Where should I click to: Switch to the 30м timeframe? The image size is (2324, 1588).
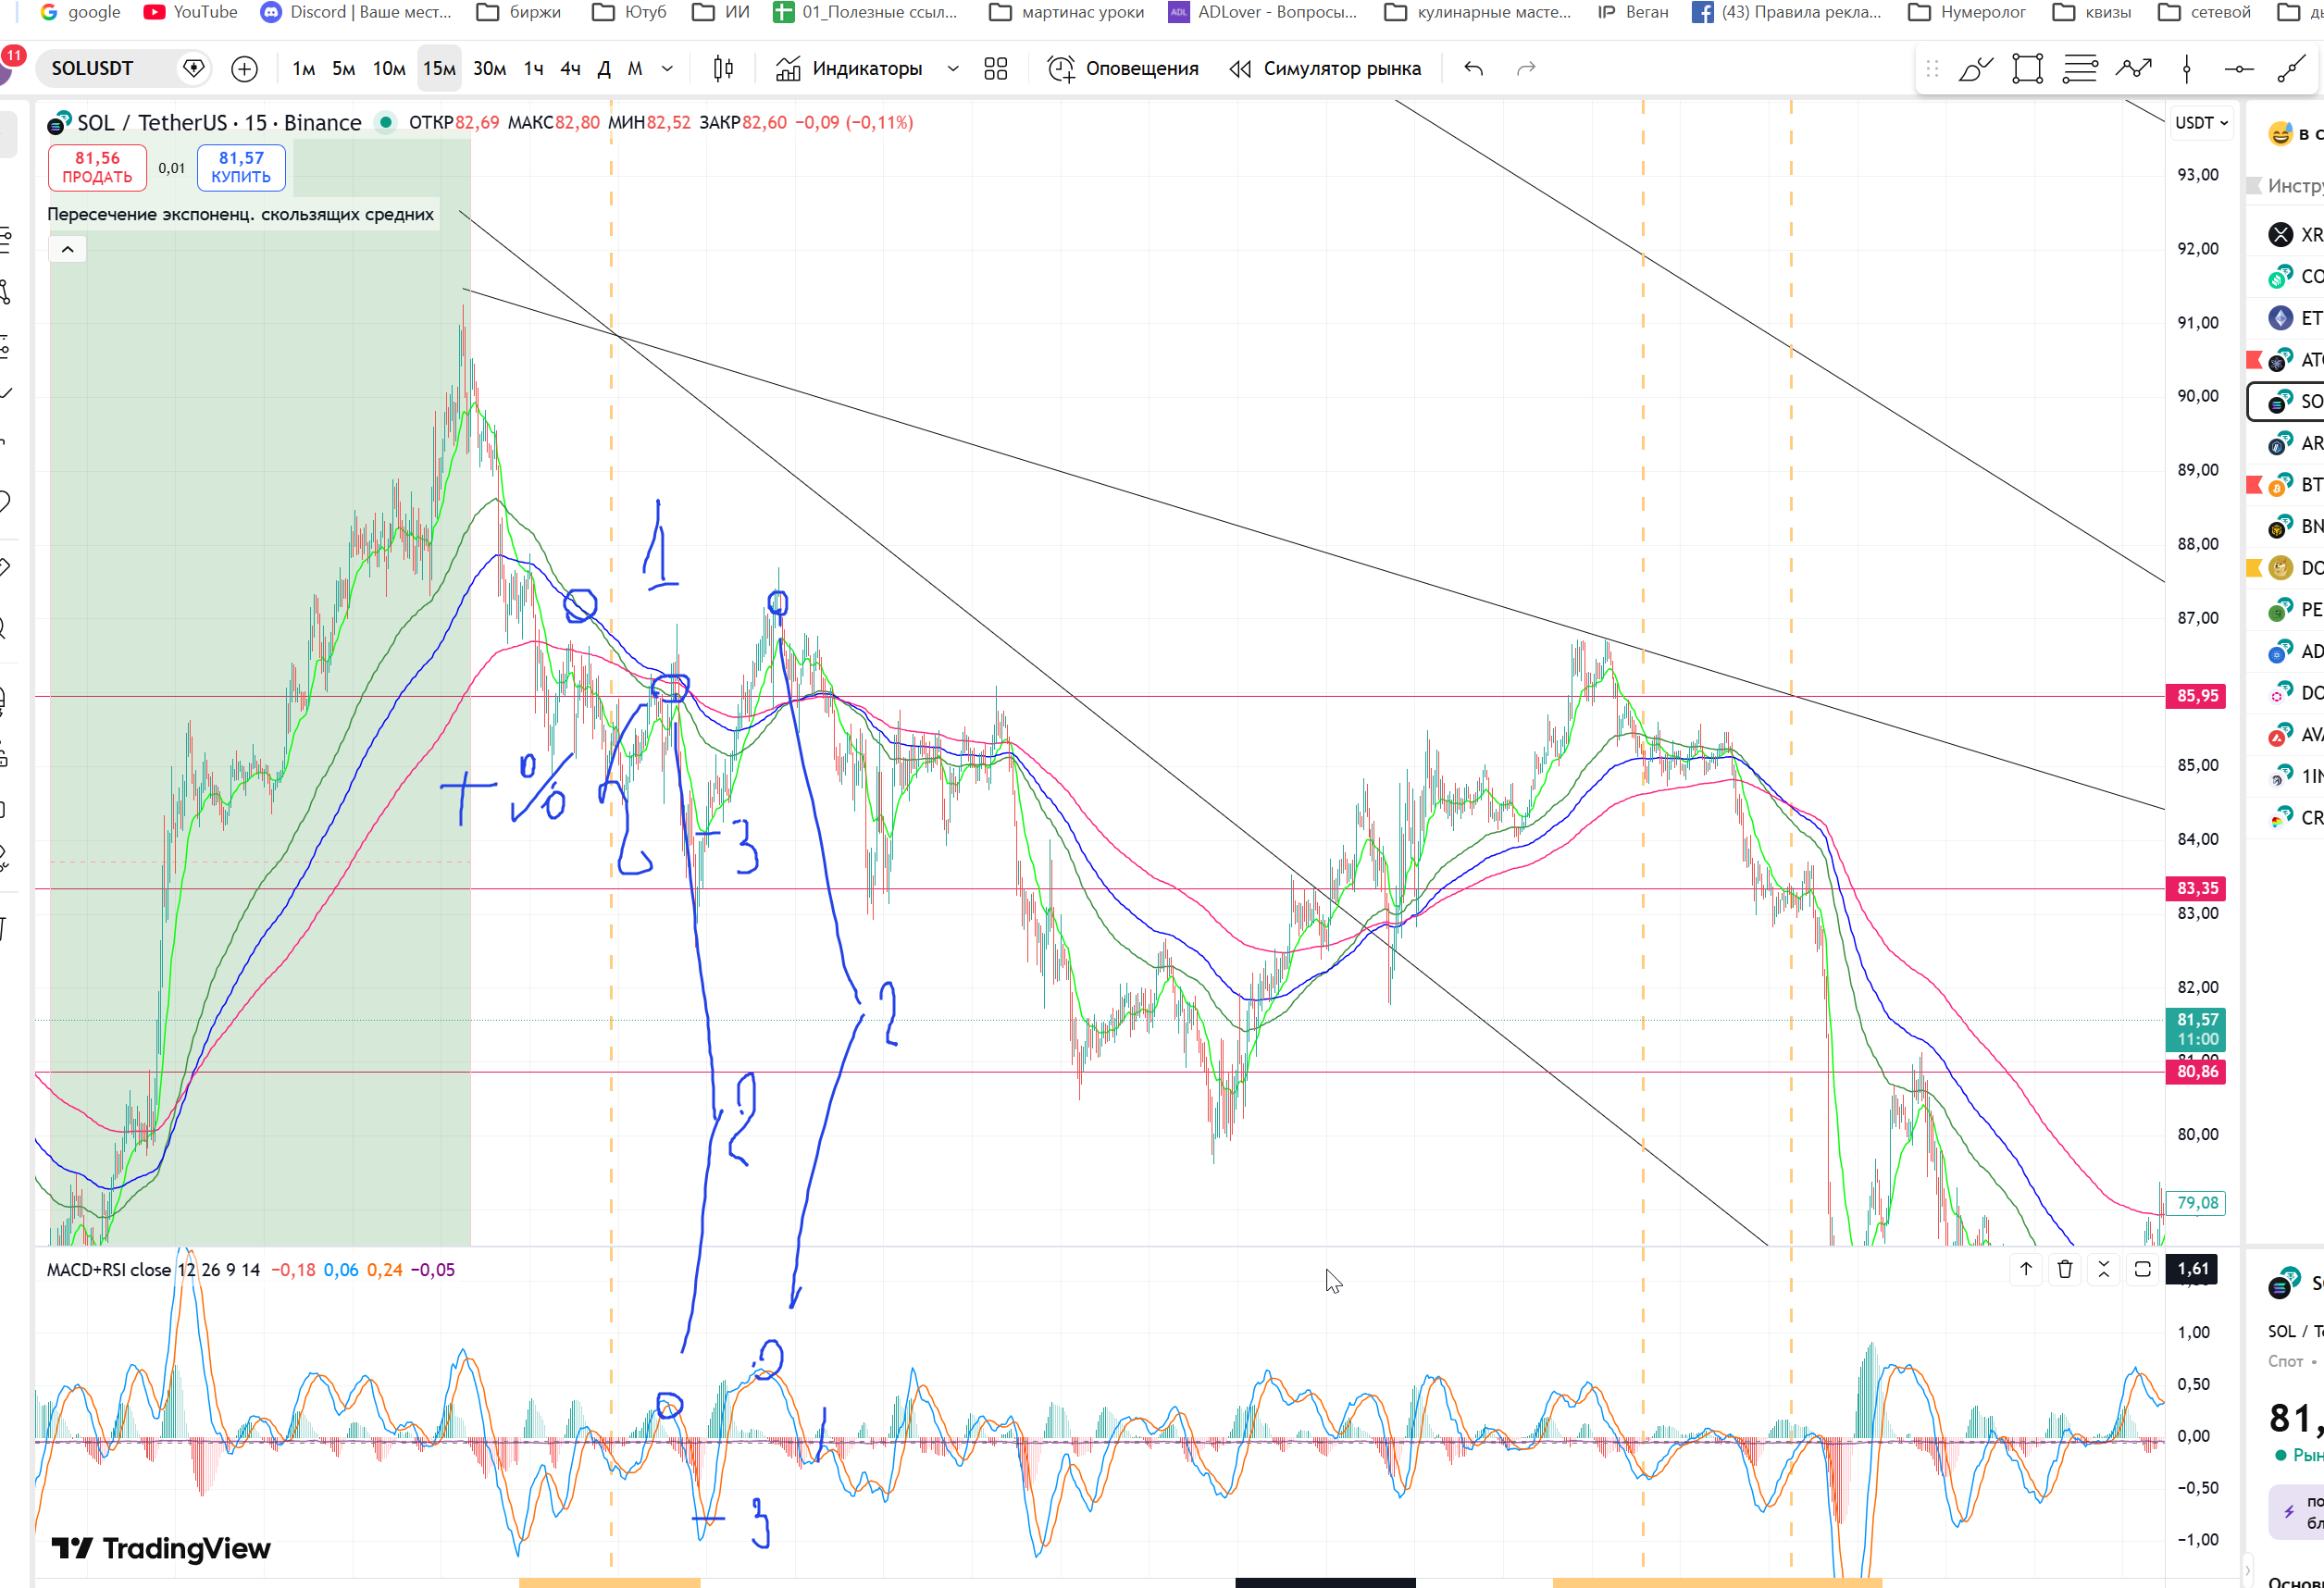[x=489, y=69]
